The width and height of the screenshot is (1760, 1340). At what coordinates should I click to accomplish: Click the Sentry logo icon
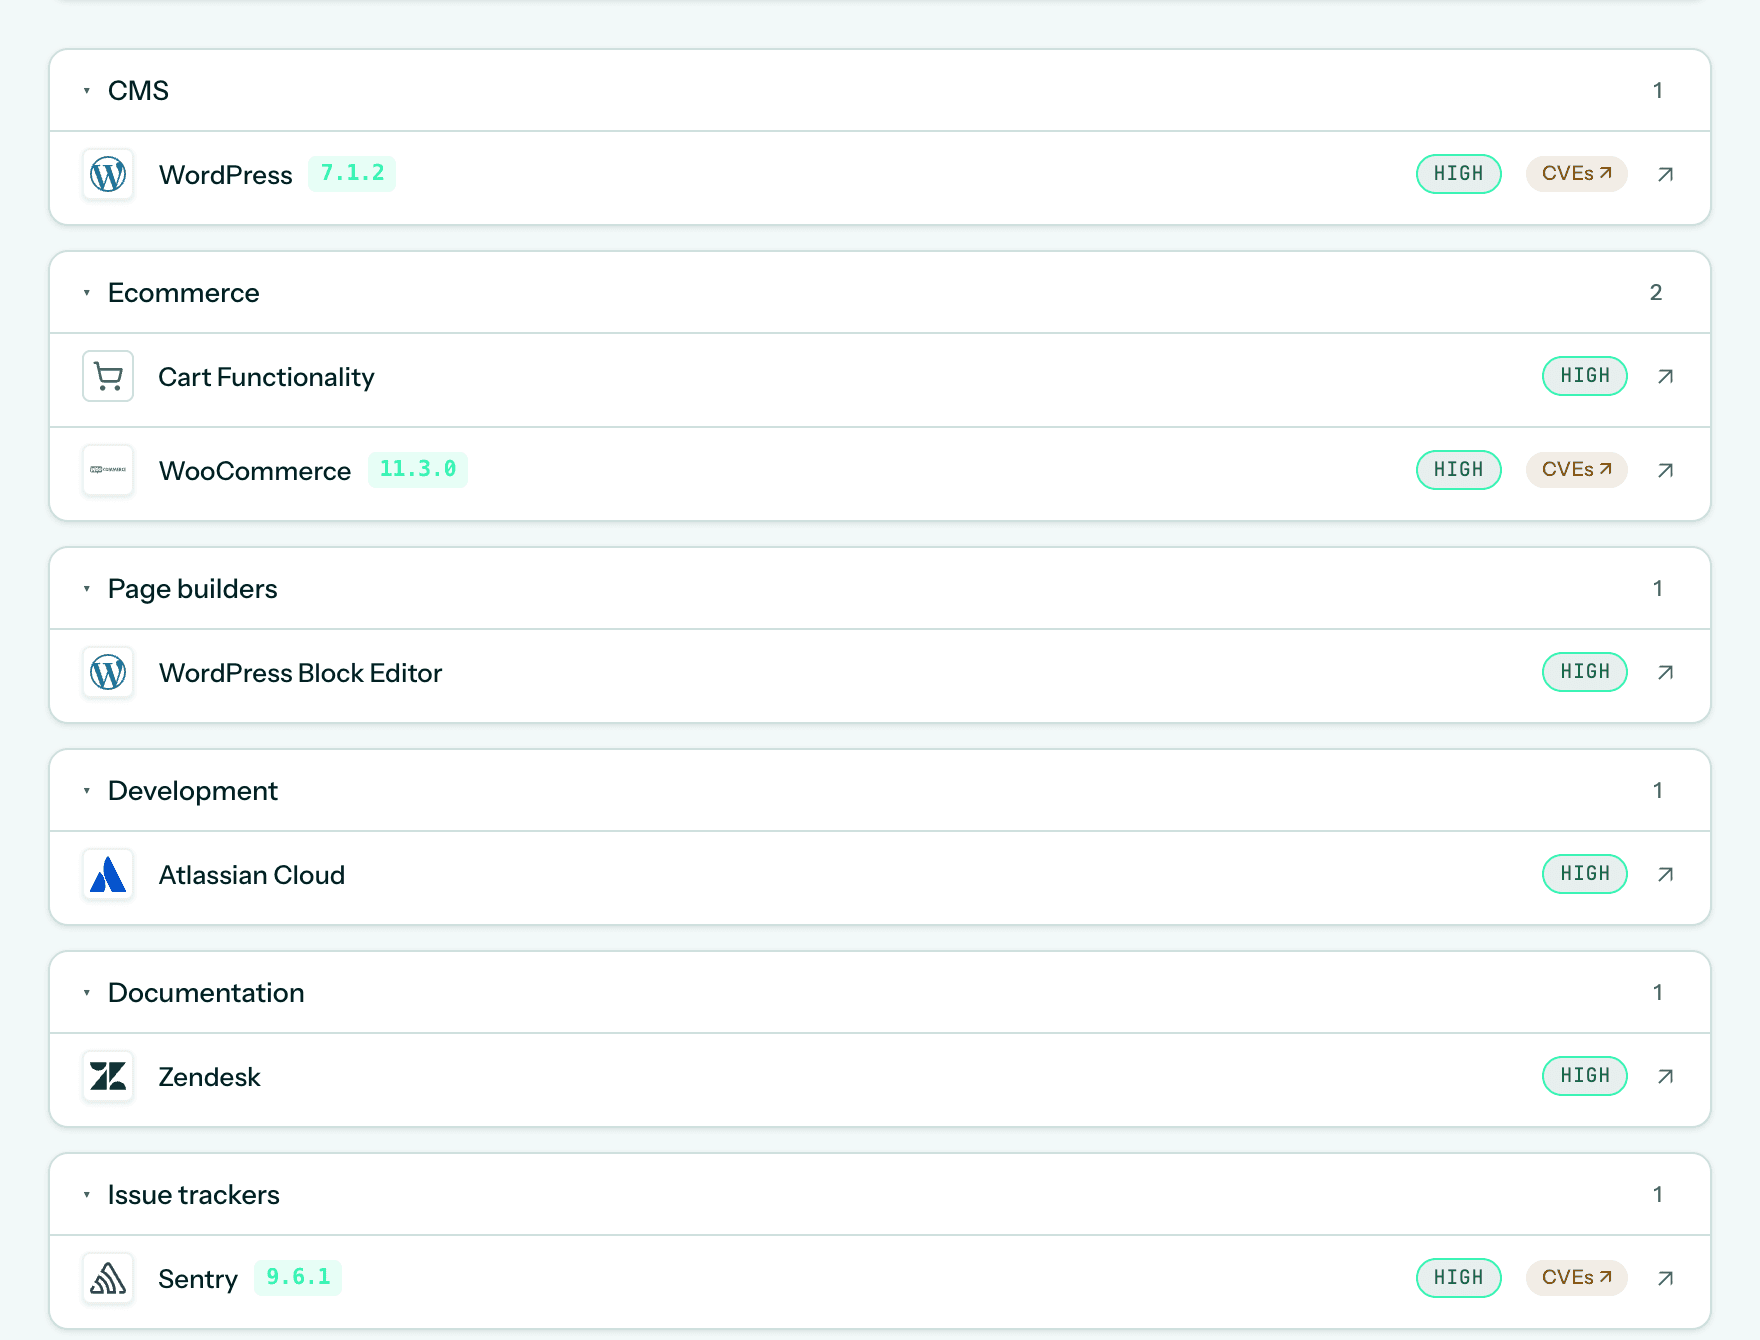pos(108,1279)
